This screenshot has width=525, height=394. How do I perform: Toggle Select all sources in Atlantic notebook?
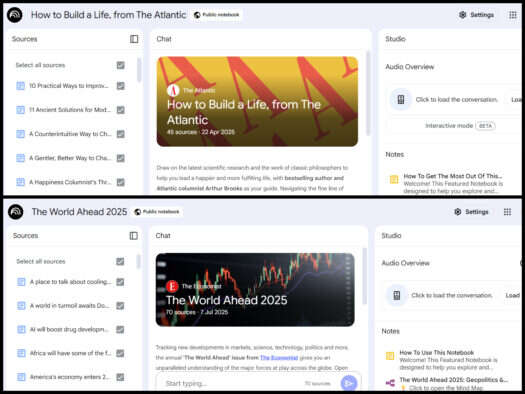pyautogui.click(x=121, y=65)
